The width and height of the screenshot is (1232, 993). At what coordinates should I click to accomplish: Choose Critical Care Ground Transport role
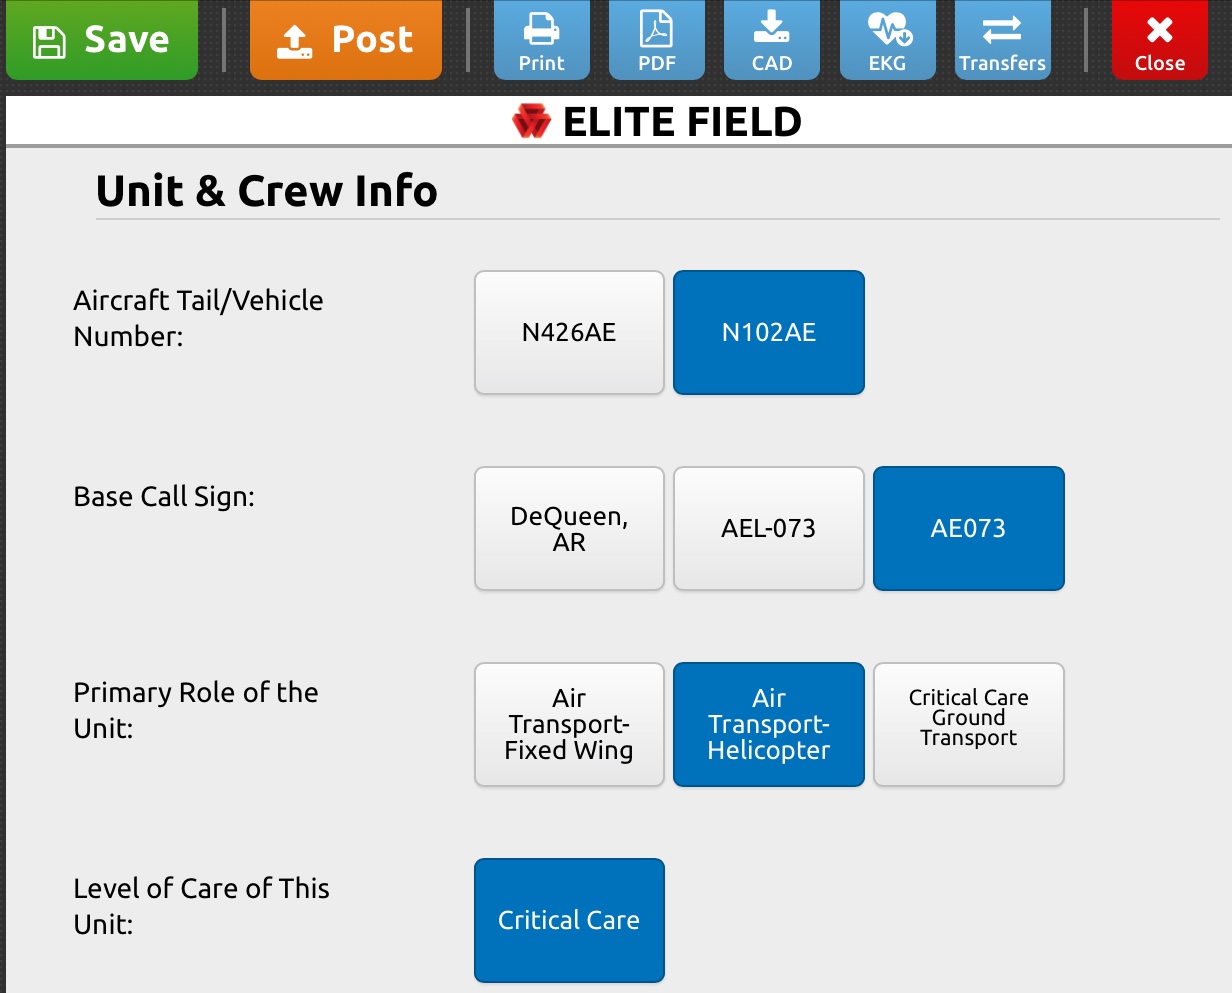[968, 724]
